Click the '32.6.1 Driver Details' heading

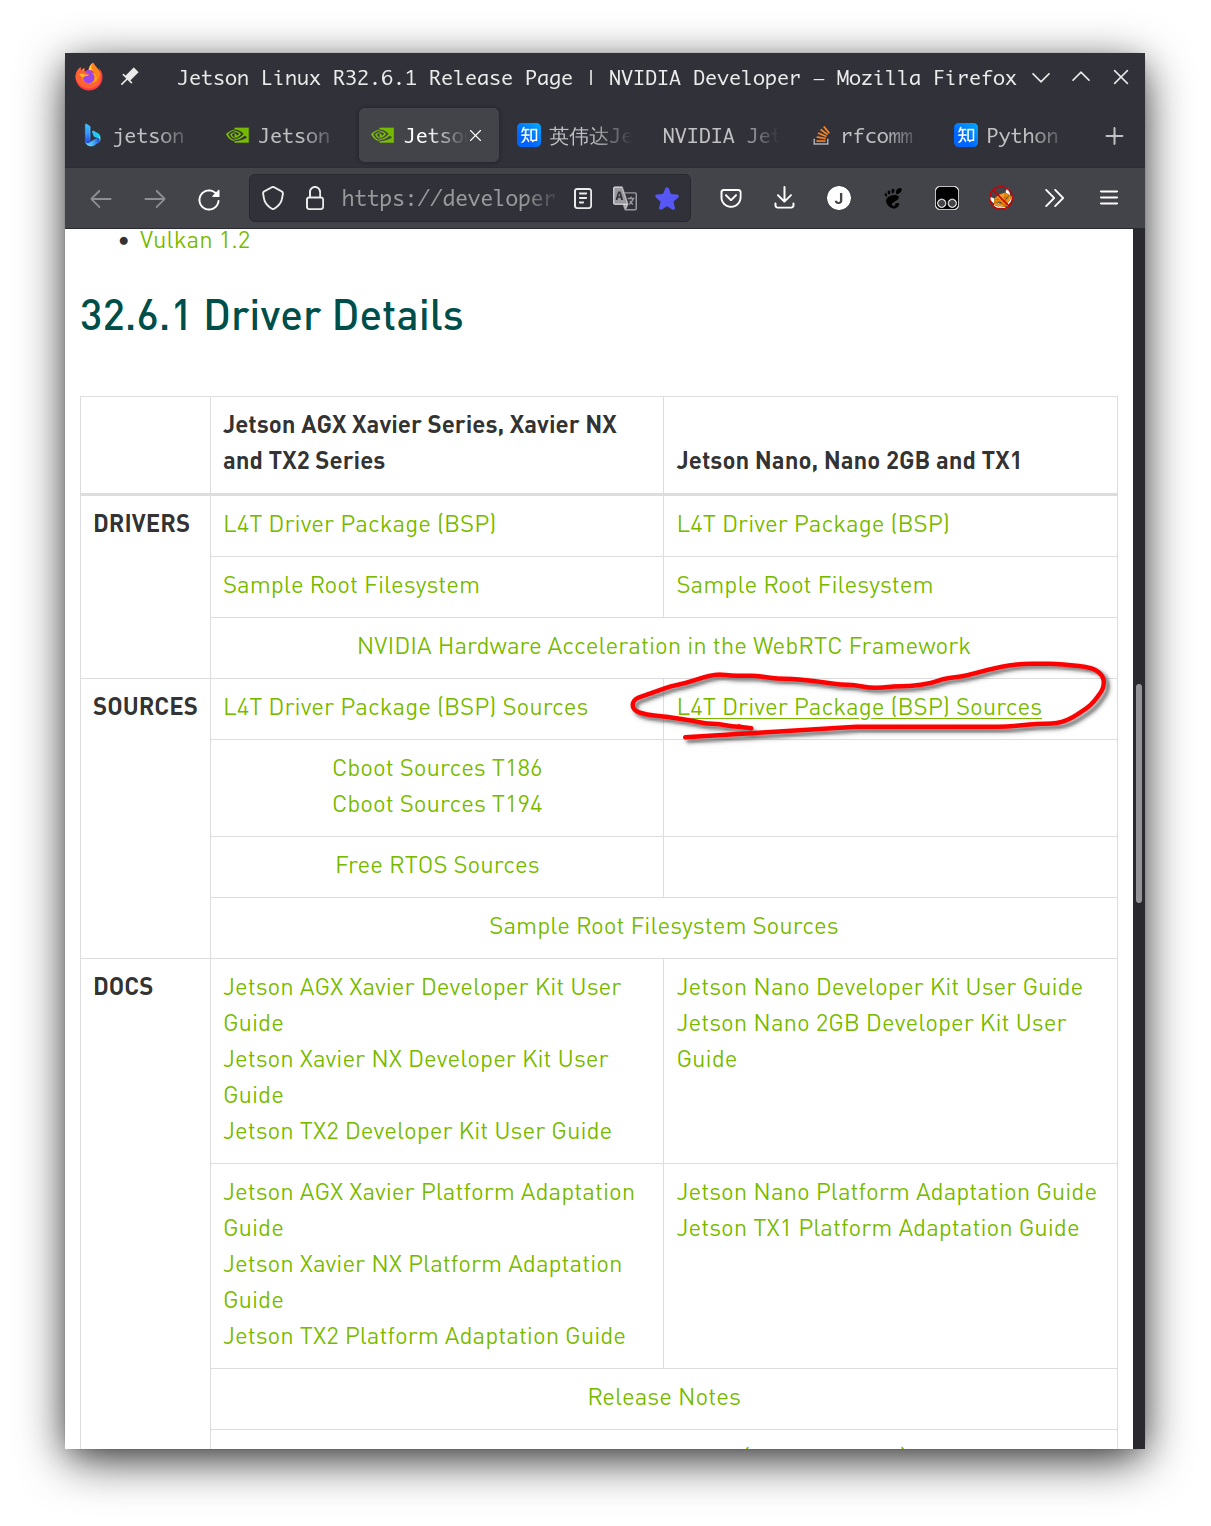tap(272, 316)
